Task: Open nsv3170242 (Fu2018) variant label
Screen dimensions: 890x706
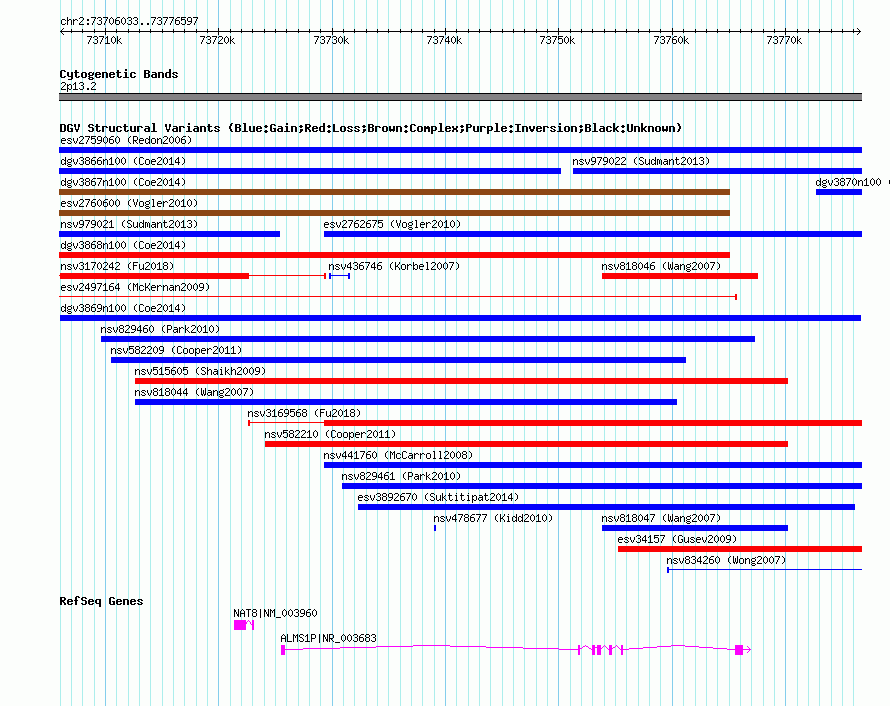Action: click(117, 266)
